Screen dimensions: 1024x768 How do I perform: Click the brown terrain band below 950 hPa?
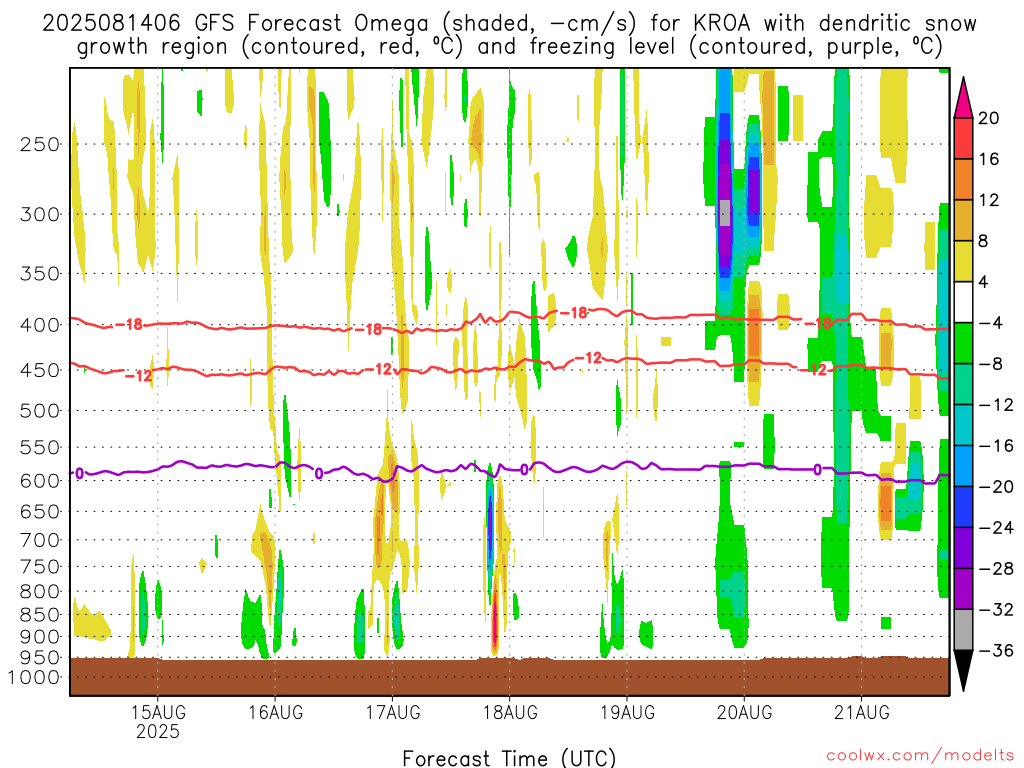(x=509, y=677)
